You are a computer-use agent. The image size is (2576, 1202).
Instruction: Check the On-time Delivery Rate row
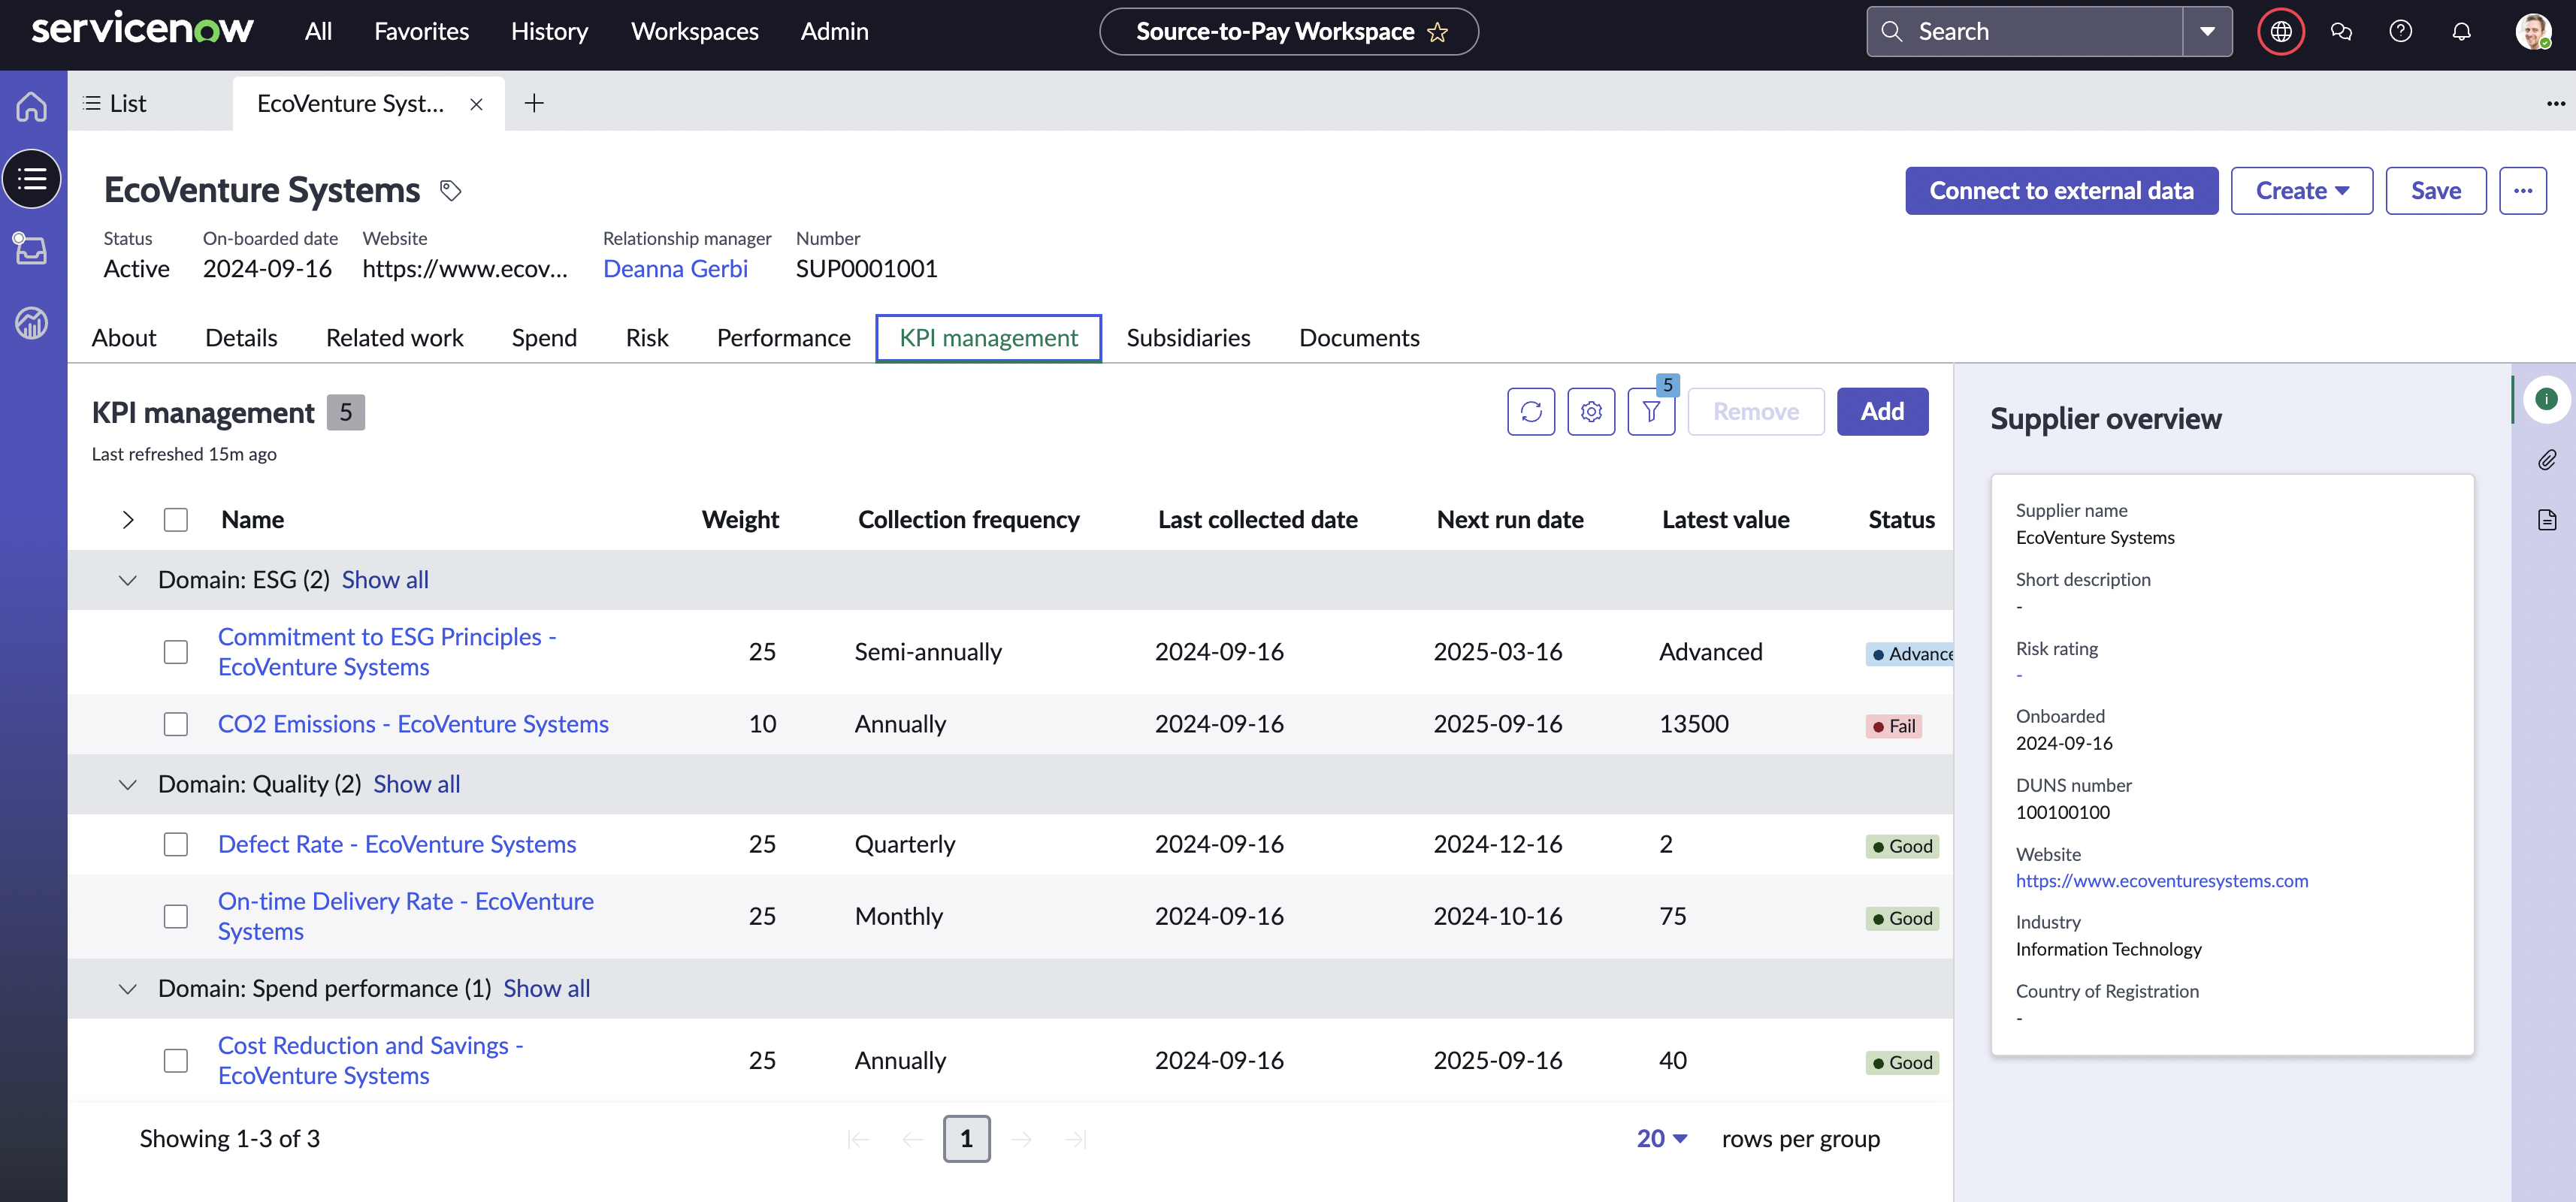tap(176, 916)
